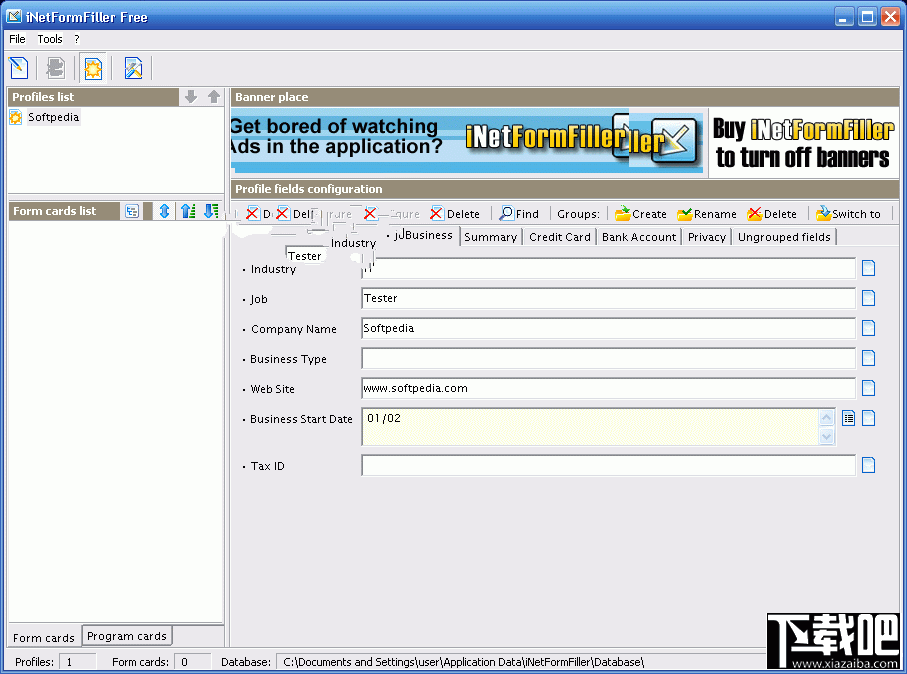Switch to the Business tab
The height and width of the screenshot is (674, 907).
point(427,235)
